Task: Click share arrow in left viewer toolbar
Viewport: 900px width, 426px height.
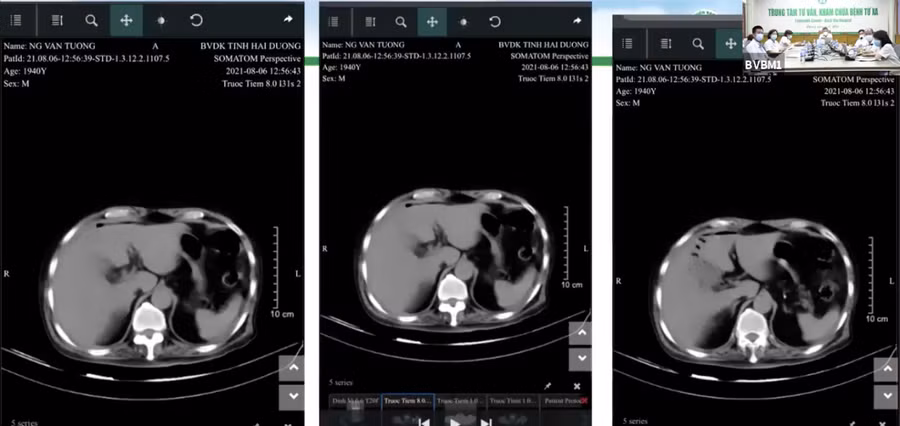Action: (288, 19)
